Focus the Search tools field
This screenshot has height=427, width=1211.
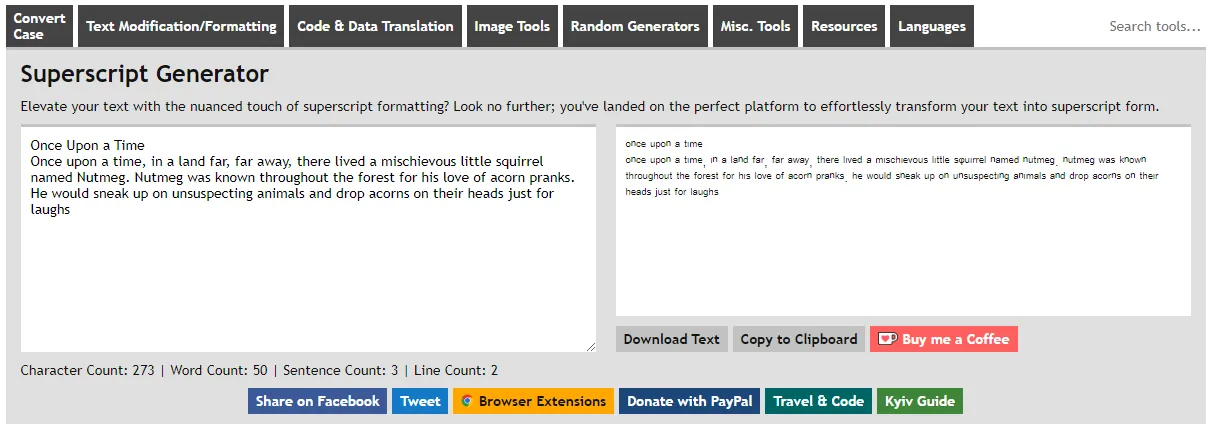pos(1154,26)
